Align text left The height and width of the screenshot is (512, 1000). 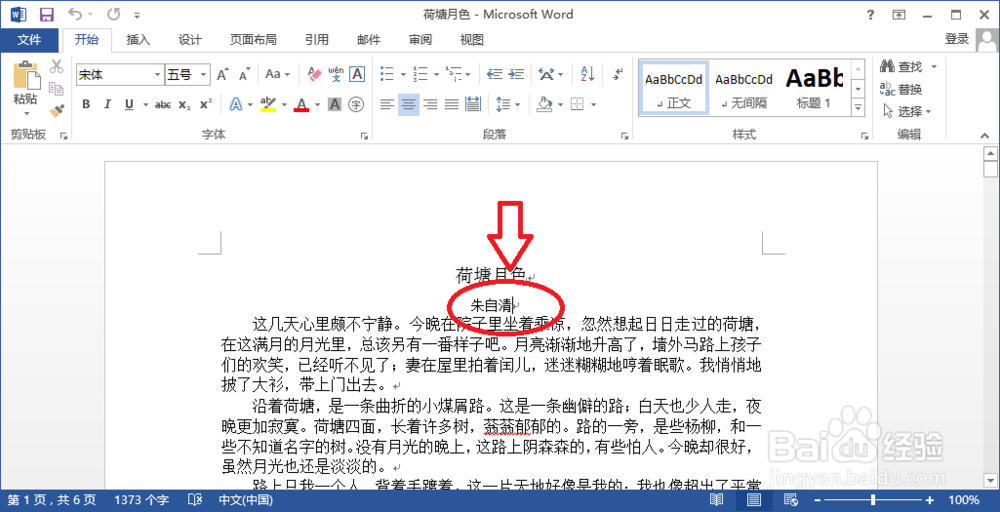(x=386, y=104)
